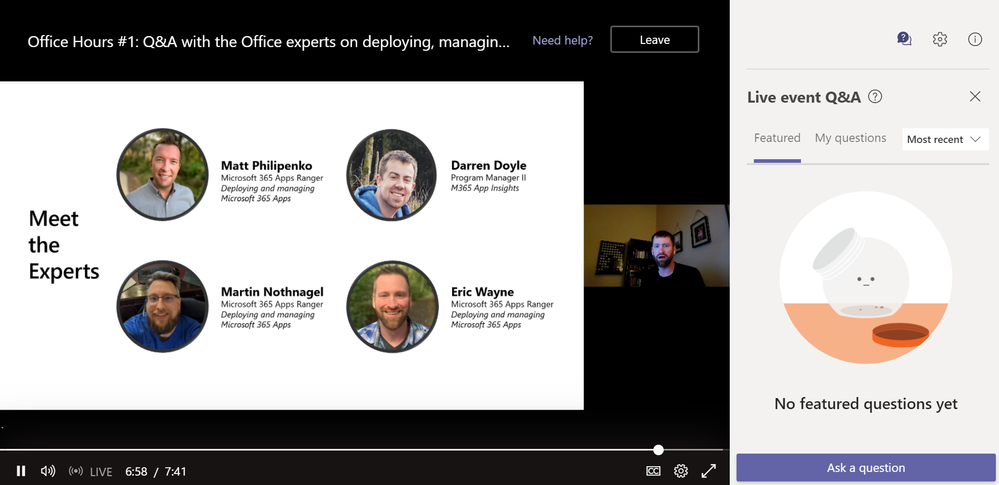Toggle closed captions CC button
999x485 pixels.
coord(653,471)
